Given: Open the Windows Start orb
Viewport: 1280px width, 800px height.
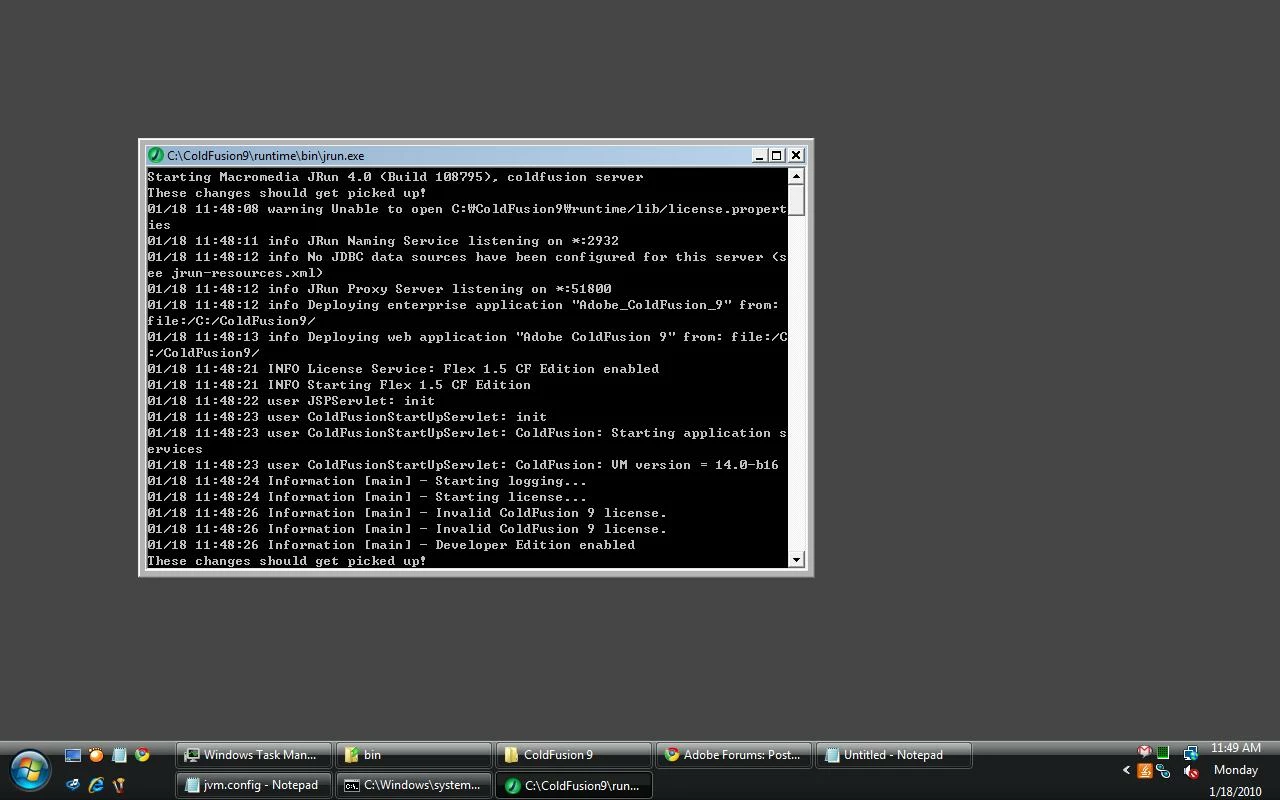Looking at the screenshot, I should tap(30, 770).
